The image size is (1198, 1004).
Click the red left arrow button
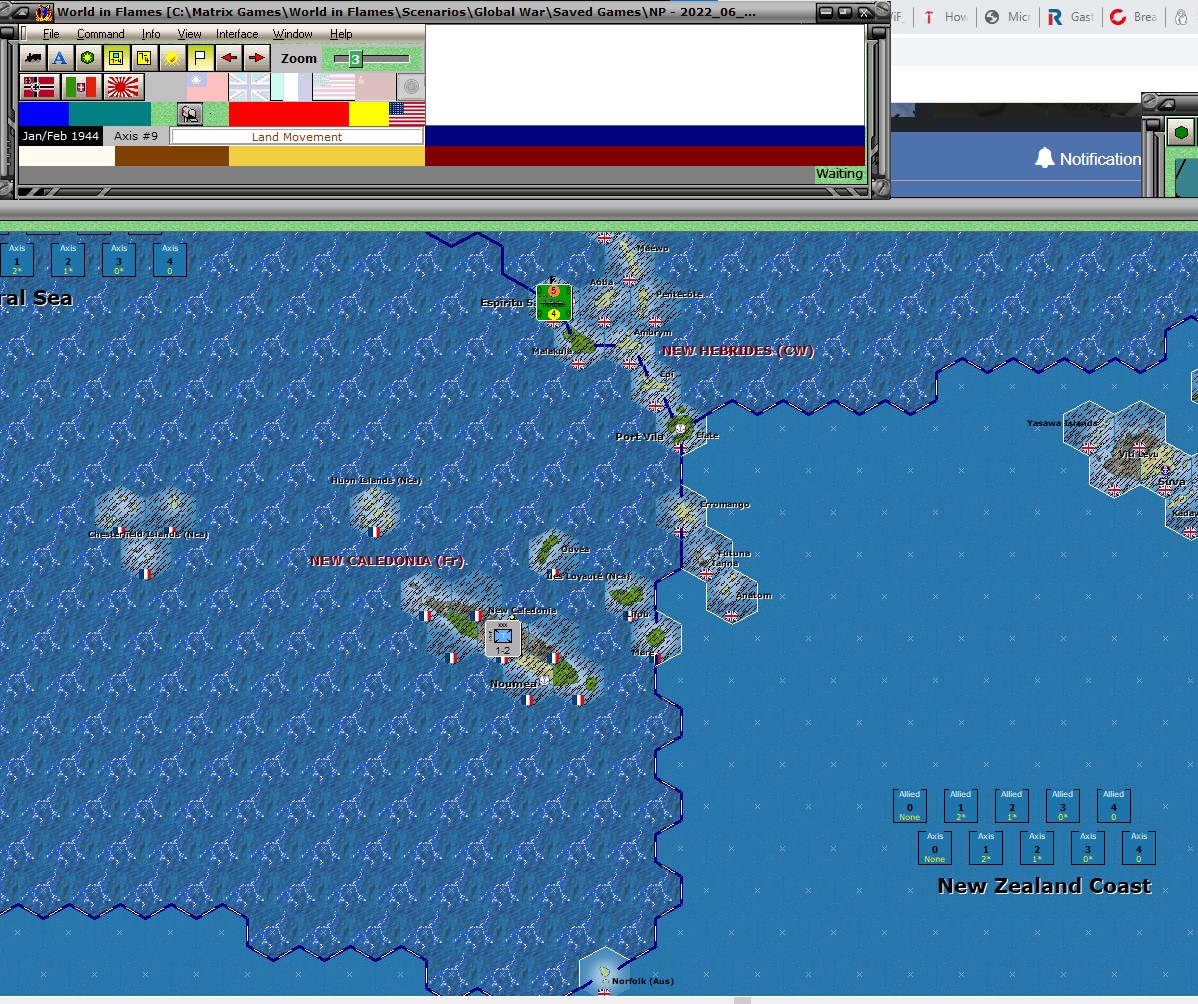[x=228, y=58]
